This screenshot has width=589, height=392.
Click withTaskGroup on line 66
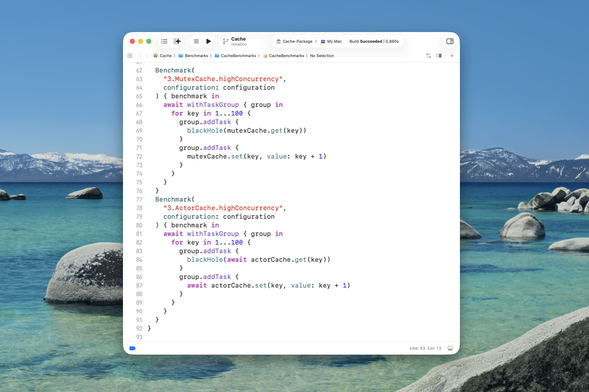click(x=213, y=105)
